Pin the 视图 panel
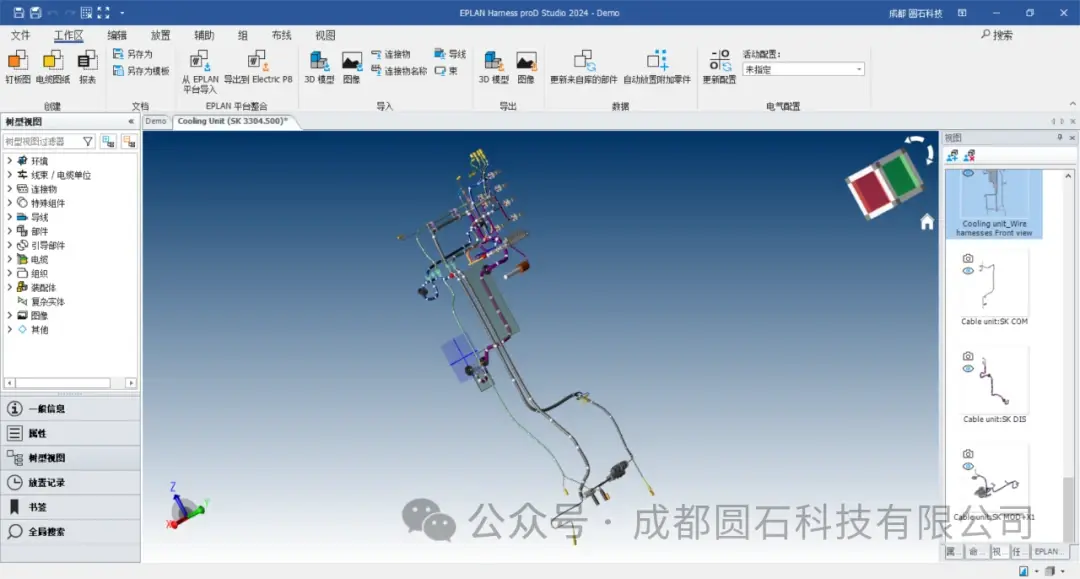Screen dimensions: 1080x579 [1059, 138]
